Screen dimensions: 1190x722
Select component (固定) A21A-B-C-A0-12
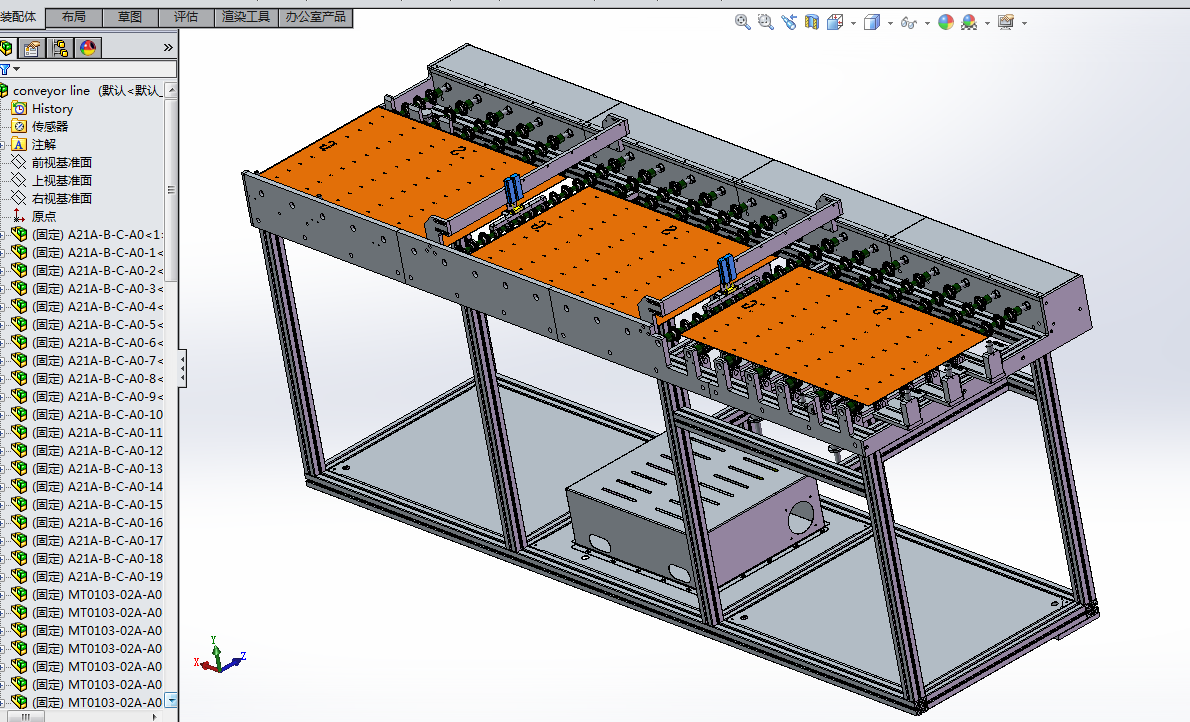[x=97, y=450]
